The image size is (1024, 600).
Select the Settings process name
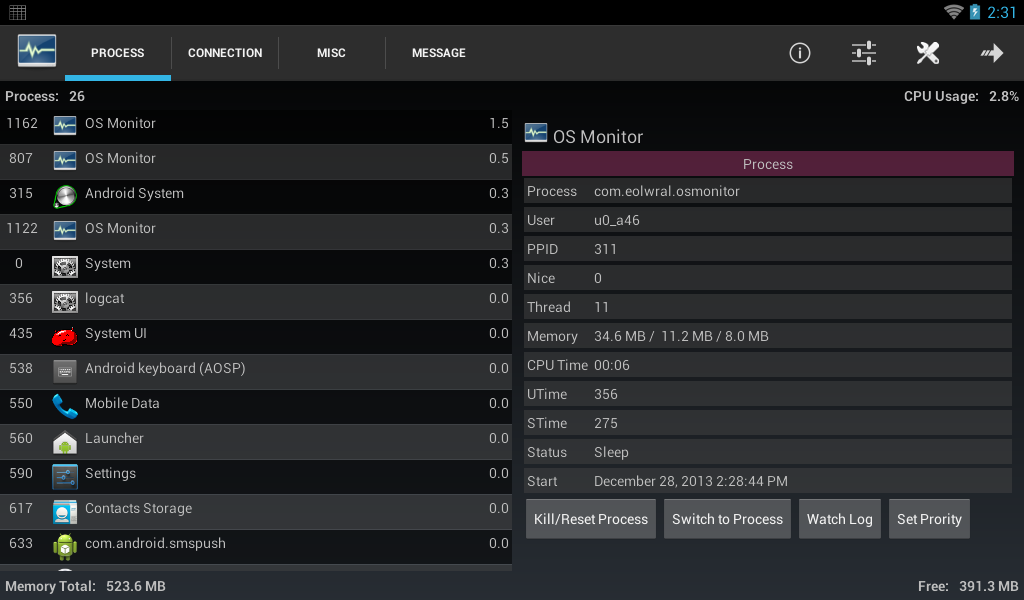tap(110, 473)
